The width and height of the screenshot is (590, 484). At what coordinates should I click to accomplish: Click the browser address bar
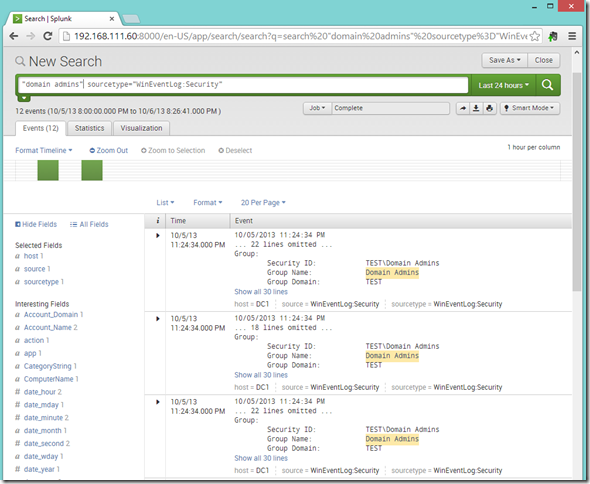(300, 36)
